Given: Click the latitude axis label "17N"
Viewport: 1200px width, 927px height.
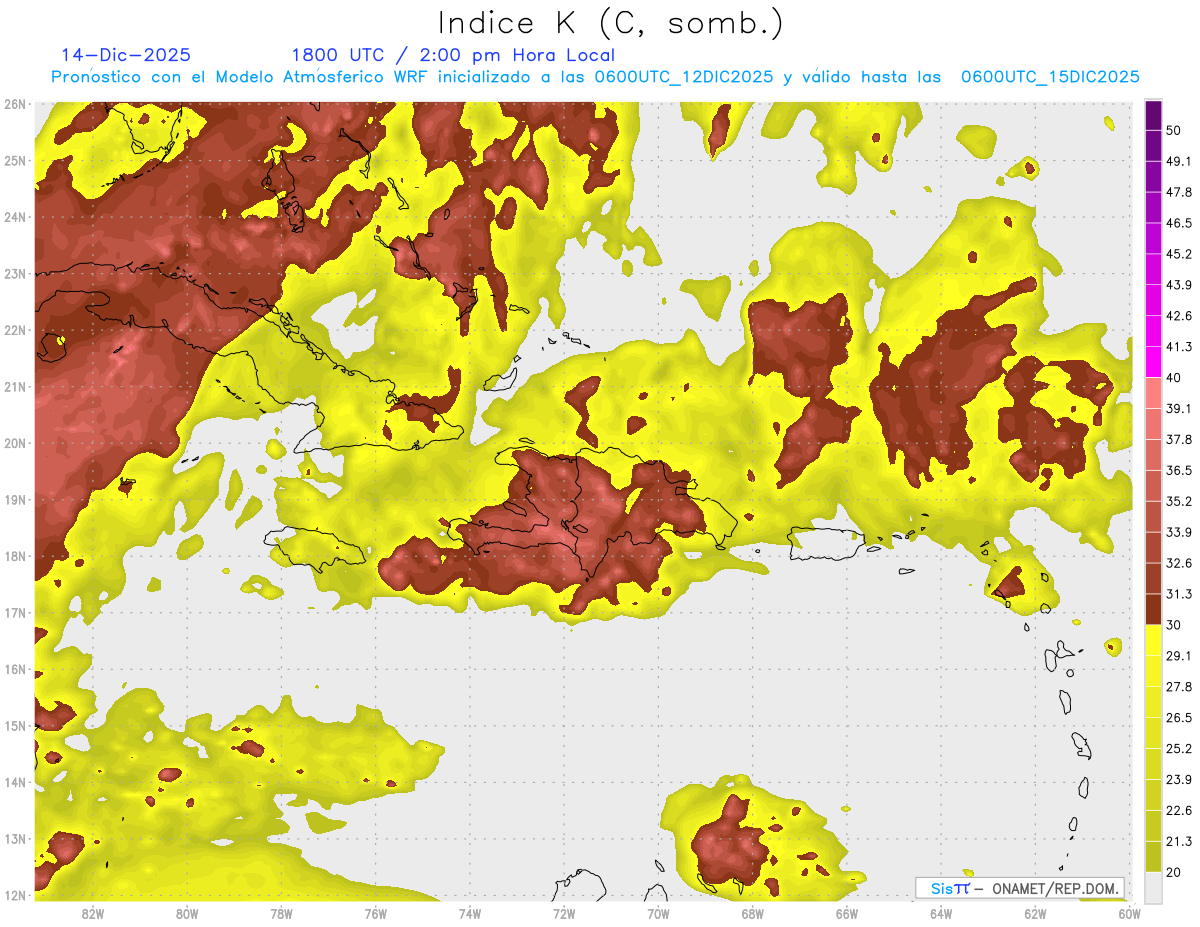Looking at the screenshot, I should click(x=15, y=612).
